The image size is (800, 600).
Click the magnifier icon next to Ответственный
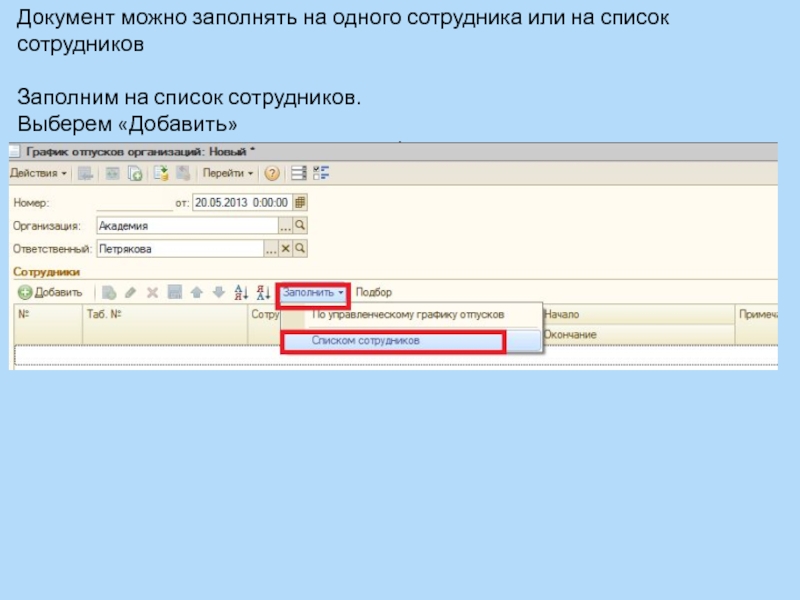click(x=300, y=248)
